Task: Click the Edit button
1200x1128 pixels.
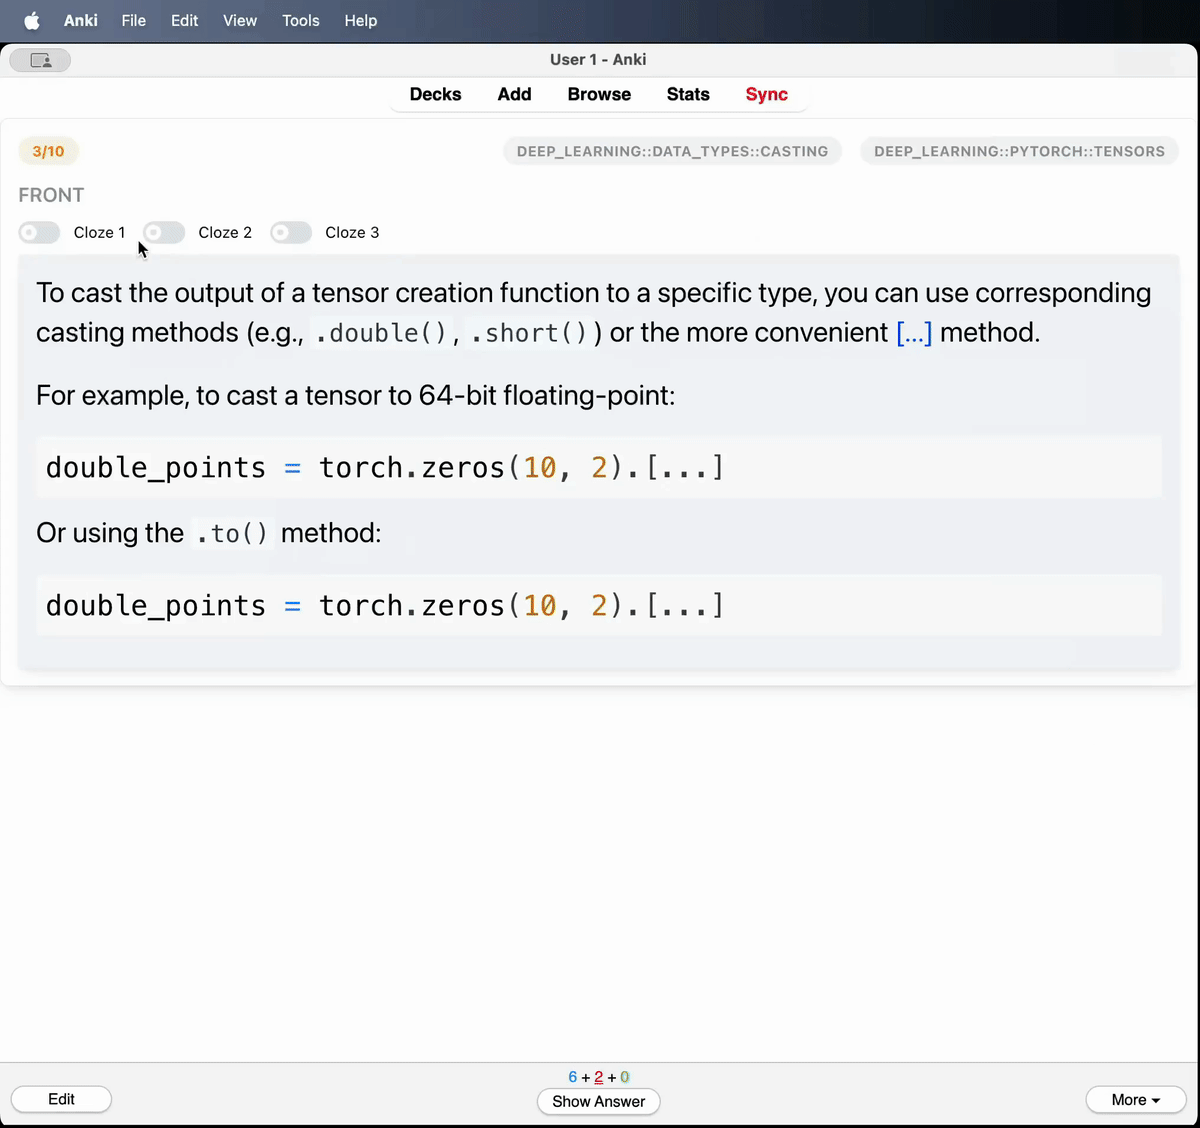Action: tap(61, 1099)
